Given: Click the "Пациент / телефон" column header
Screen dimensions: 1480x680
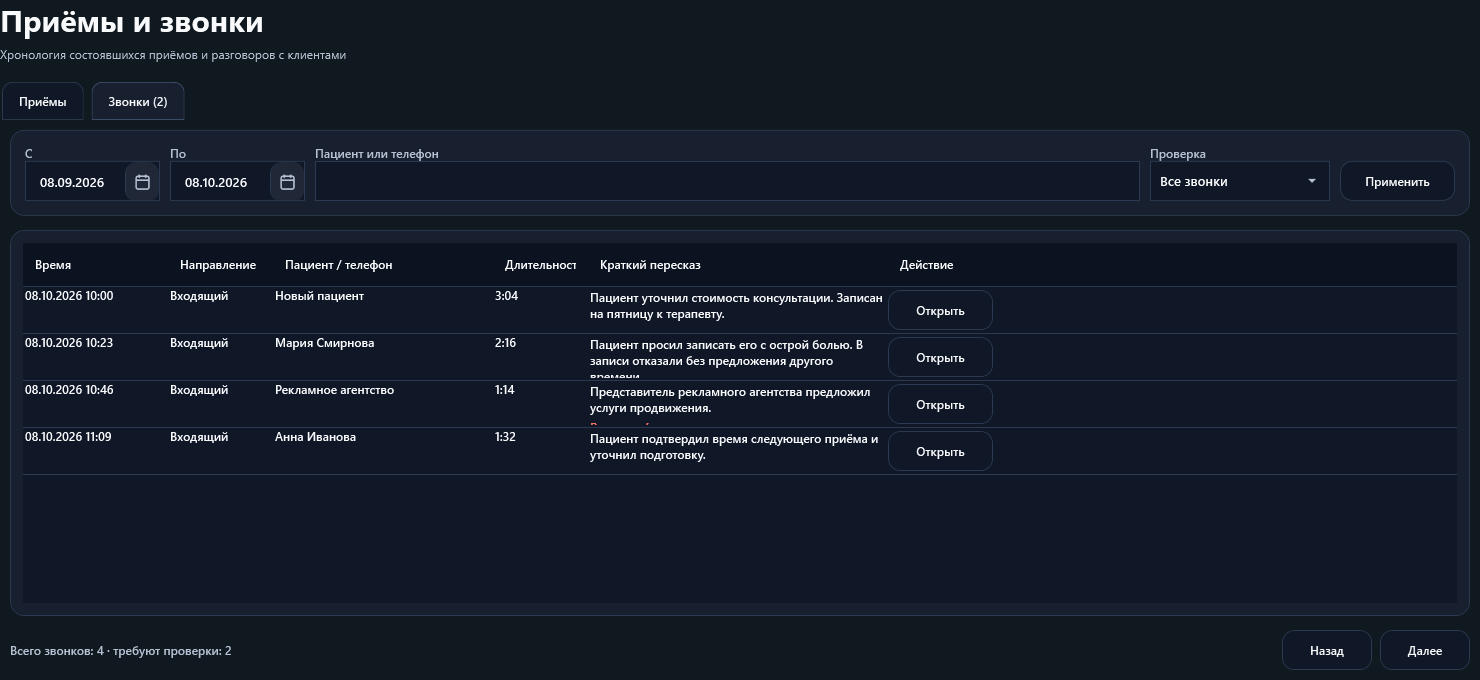Looking at the screenshot, I should (339, 265).
